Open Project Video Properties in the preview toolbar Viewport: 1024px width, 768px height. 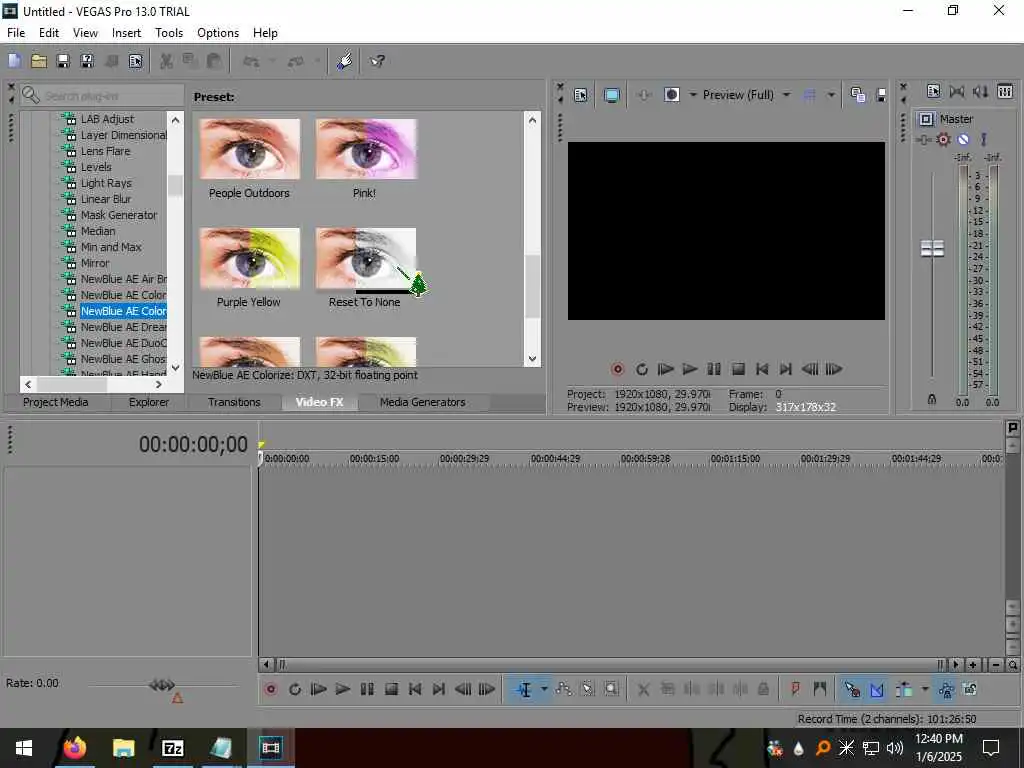point(581,95)
